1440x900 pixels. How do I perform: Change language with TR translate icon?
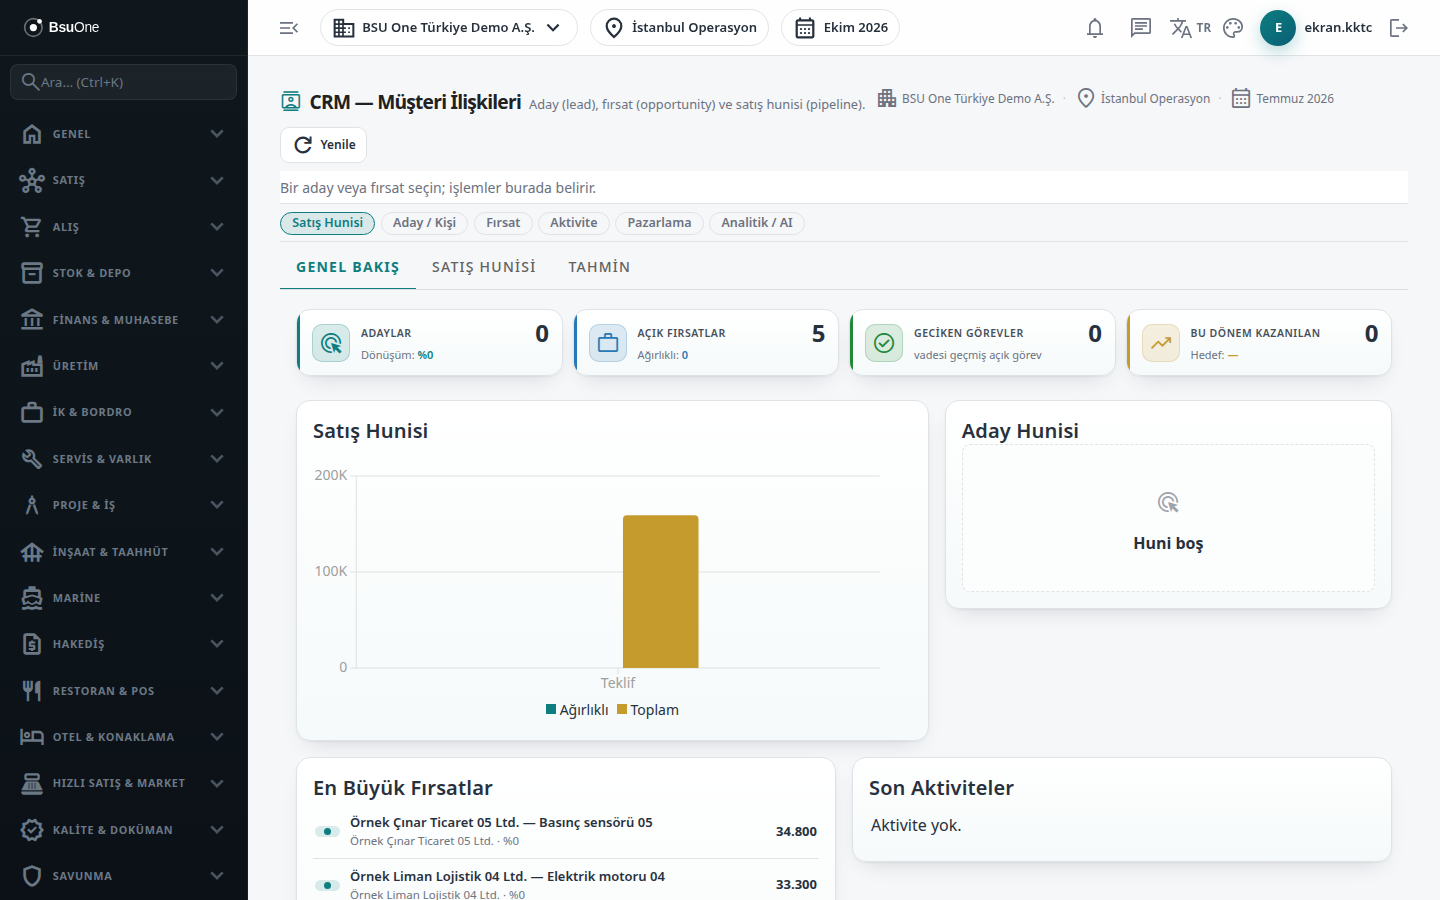(1190, 28)
